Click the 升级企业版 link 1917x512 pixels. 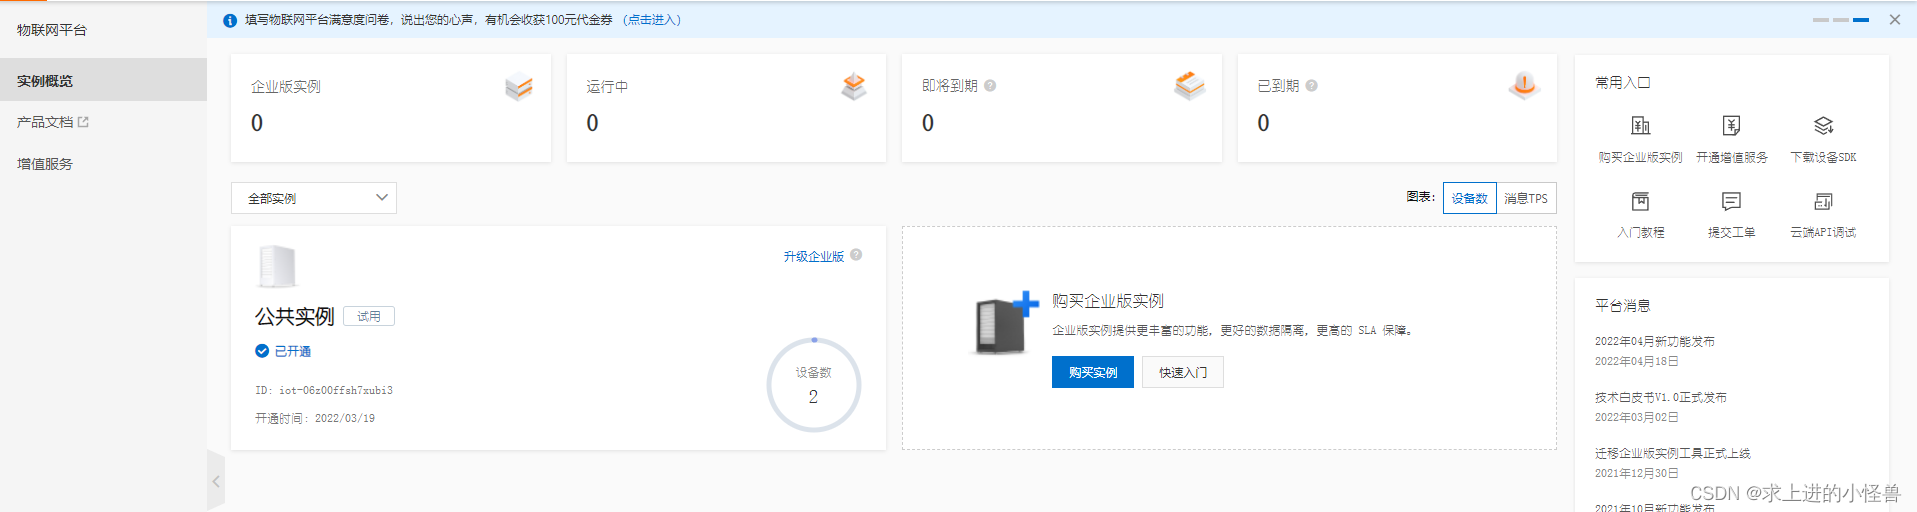point(814,256)
